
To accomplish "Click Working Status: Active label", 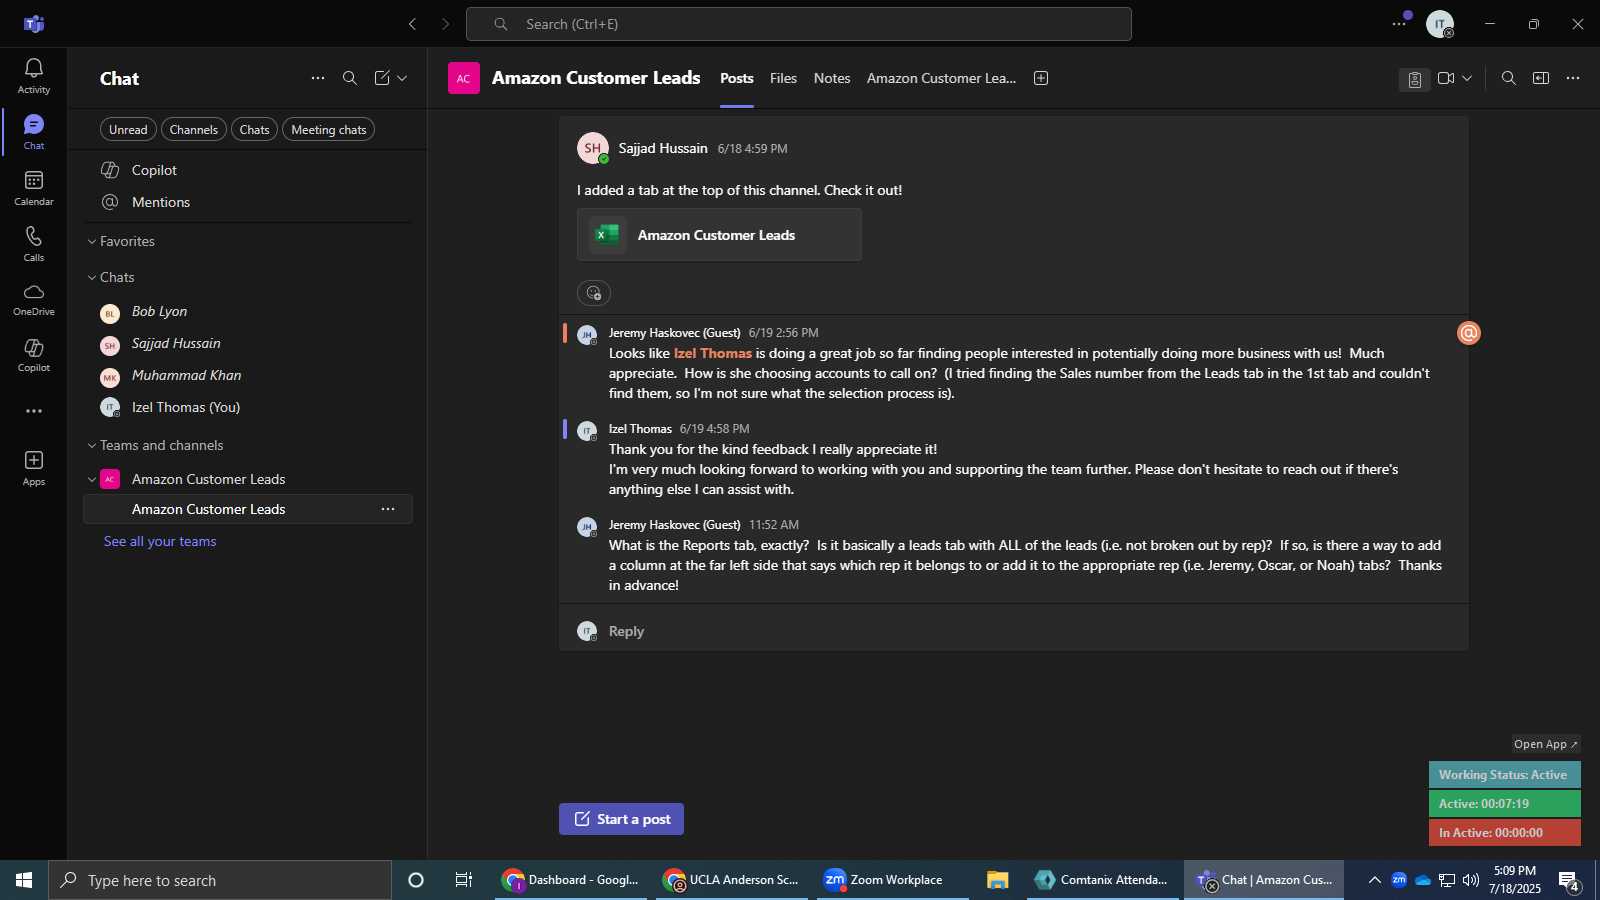I will point(1504,775).
